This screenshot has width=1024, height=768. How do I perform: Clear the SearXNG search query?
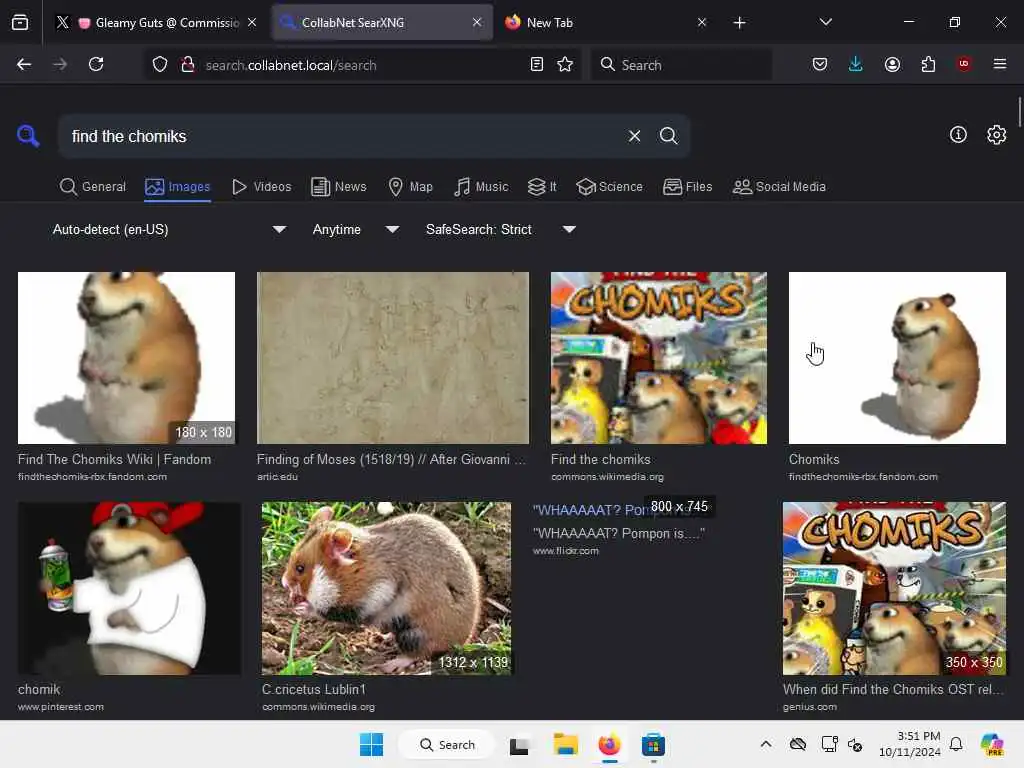point(634,136)
